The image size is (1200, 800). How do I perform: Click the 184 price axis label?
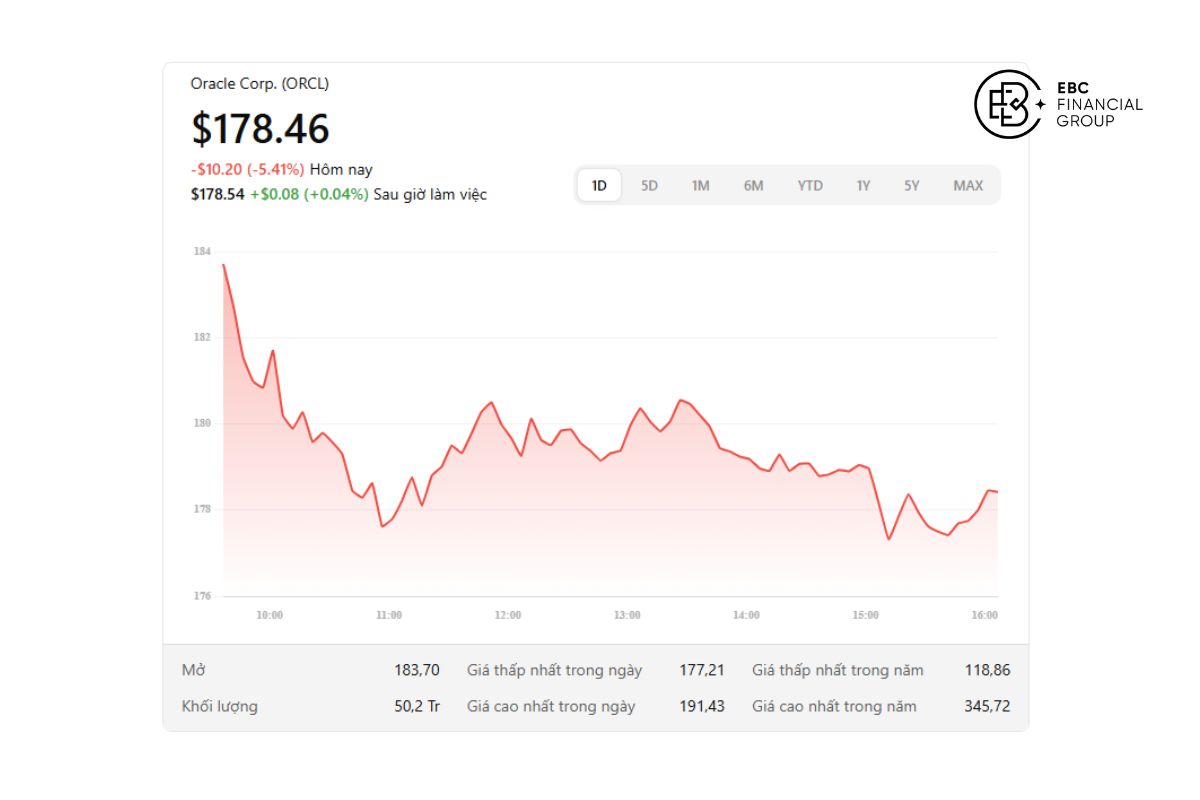click(201, 251)
